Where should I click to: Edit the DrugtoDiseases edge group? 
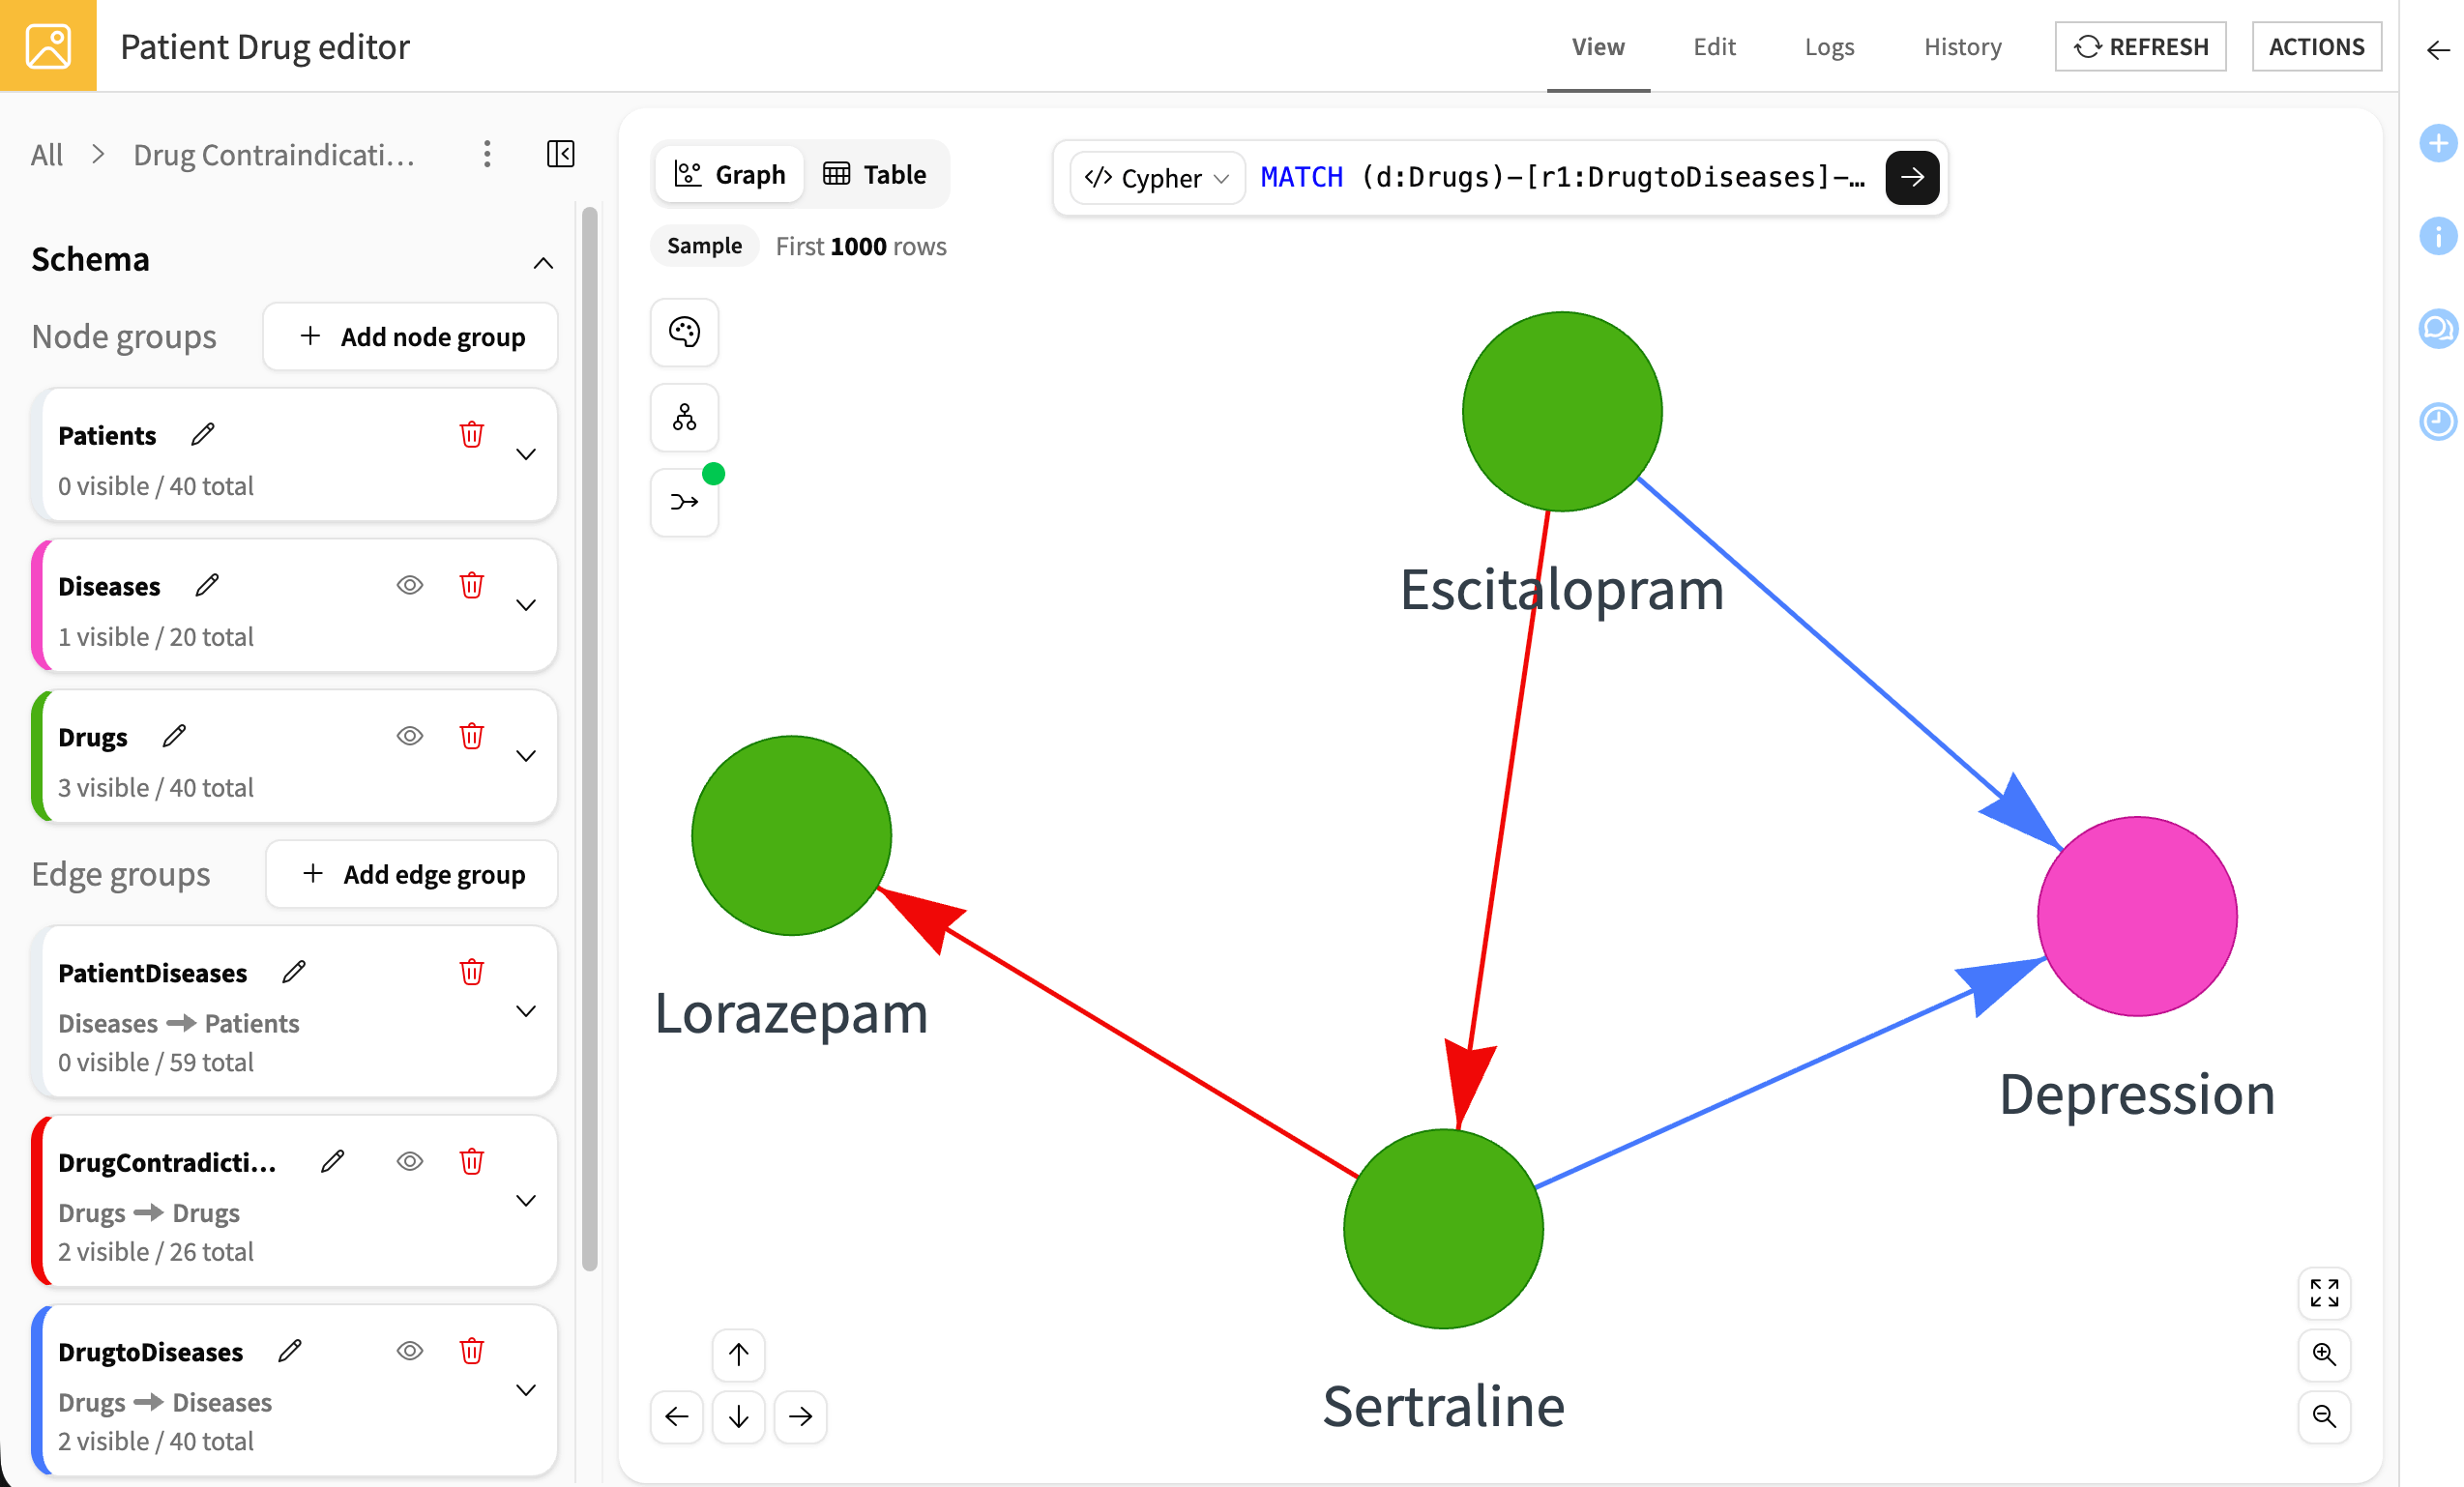coord(290,1351)
